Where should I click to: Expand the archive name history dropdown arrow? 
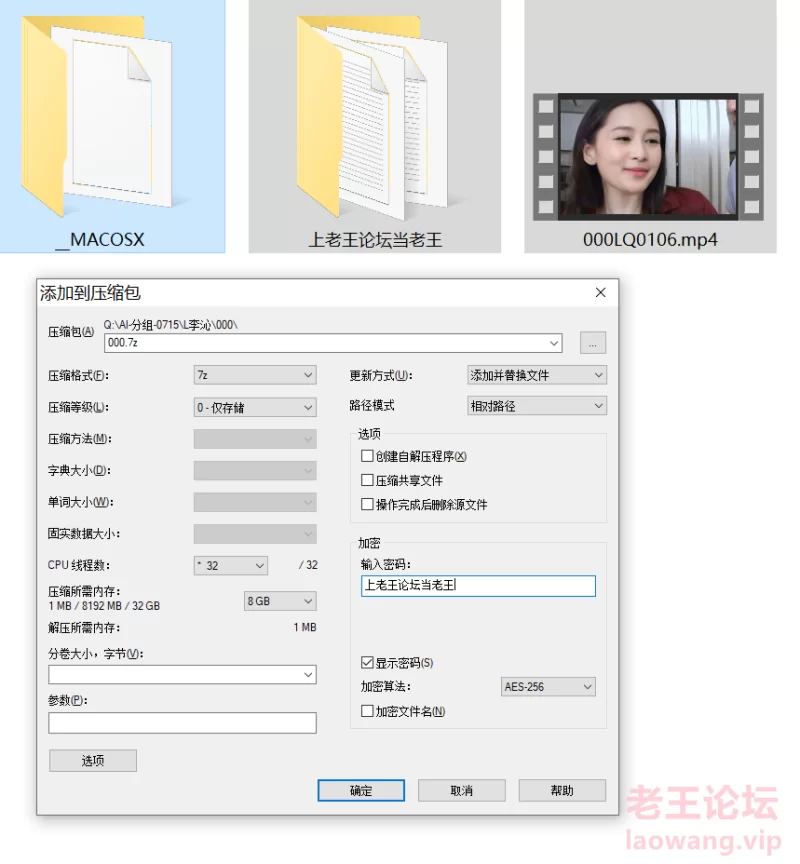[x=554, y=343]
